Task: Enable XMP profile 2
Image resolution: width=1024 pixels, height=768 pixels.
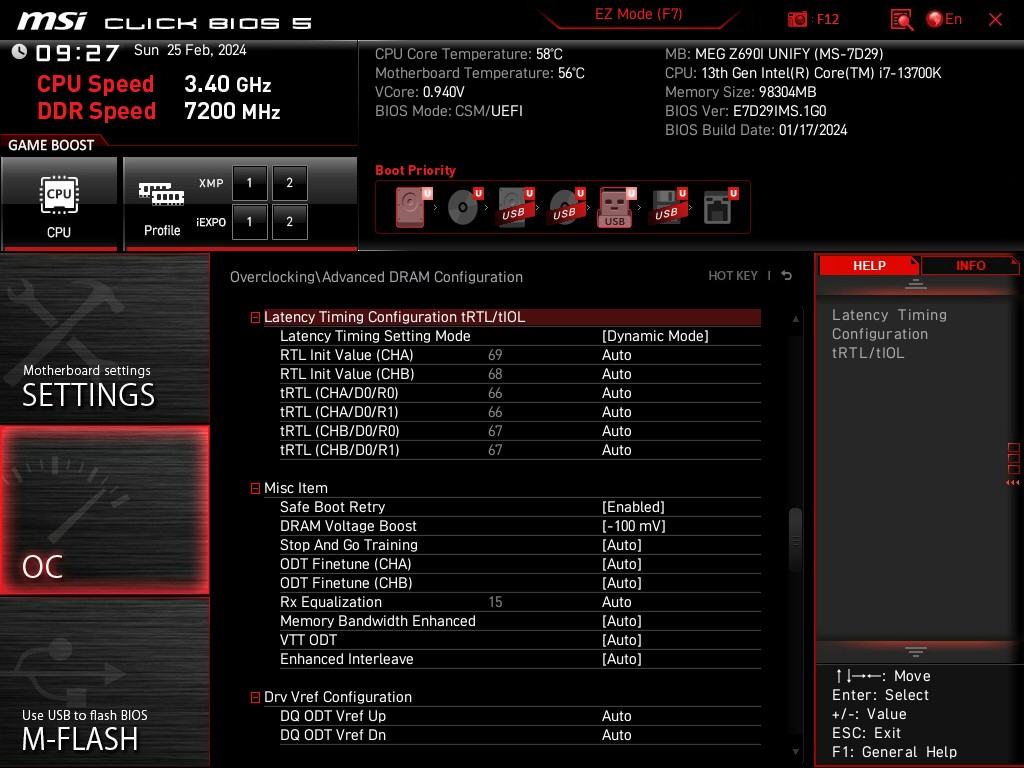Action: 289,183
